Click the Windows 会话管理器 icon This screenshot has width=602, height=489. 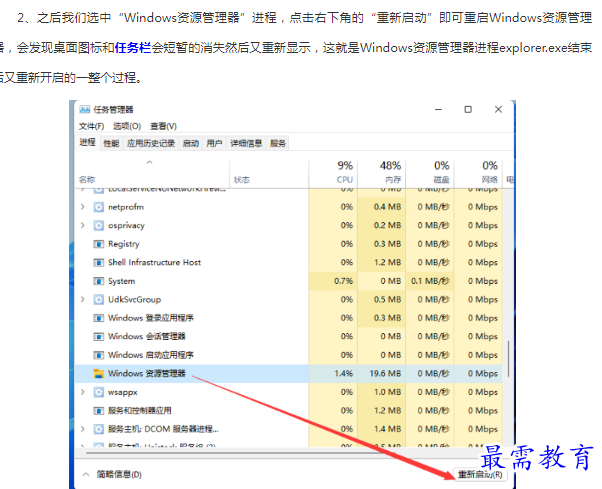pos(99,337)
